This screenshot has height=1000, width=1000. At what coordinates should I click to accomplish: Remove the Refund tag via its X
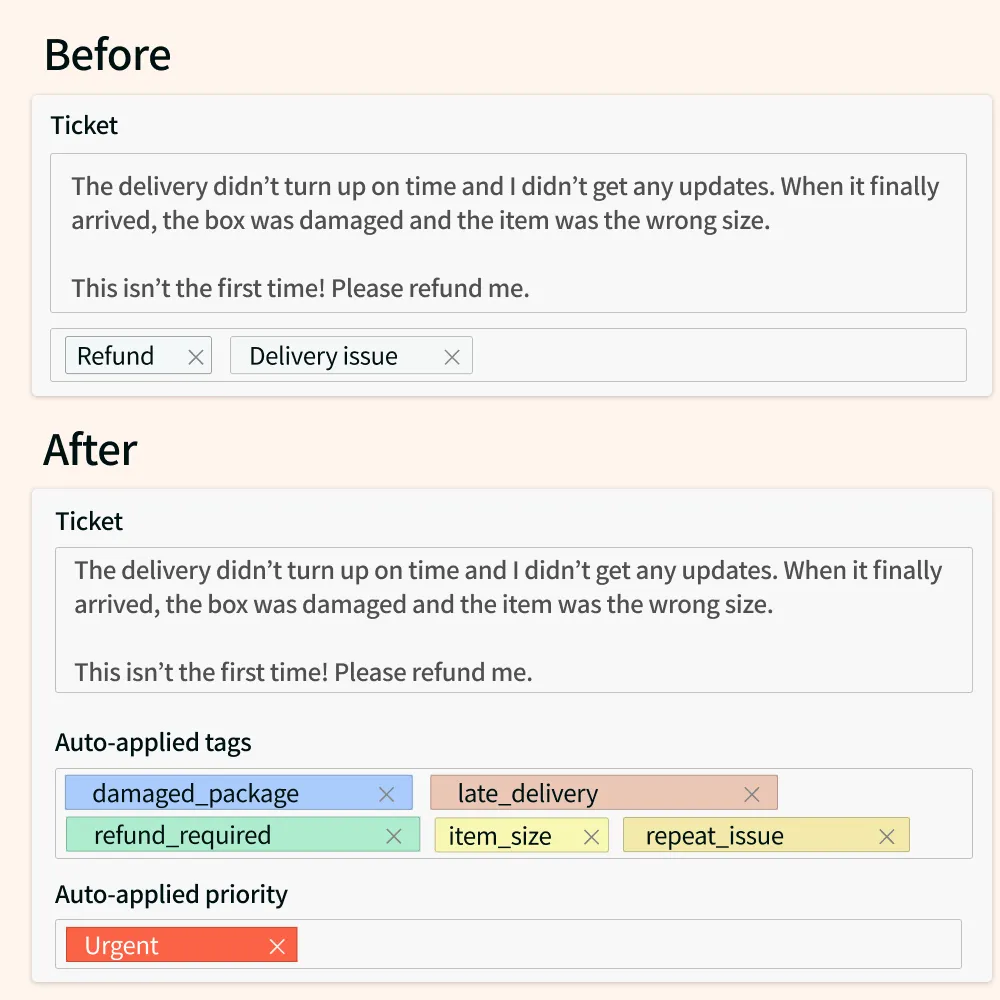(196, 357)
